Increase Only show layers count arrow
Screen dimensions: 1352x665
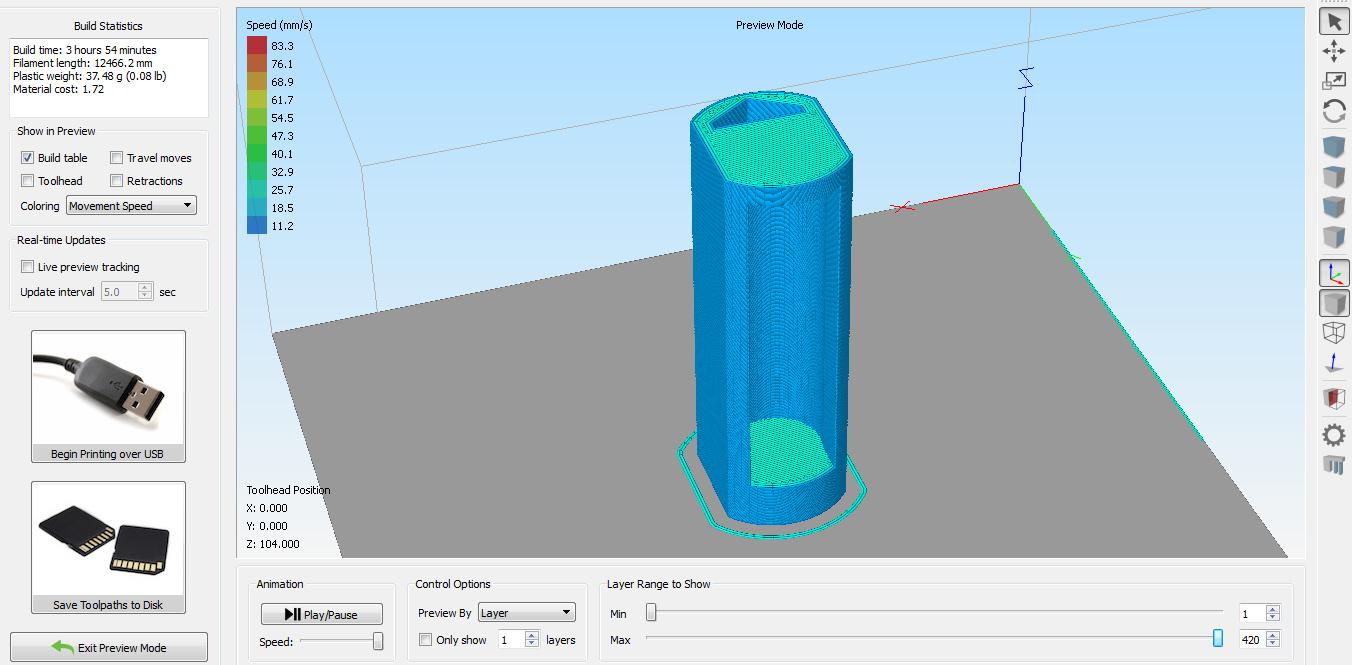click(x=533, y=636)
